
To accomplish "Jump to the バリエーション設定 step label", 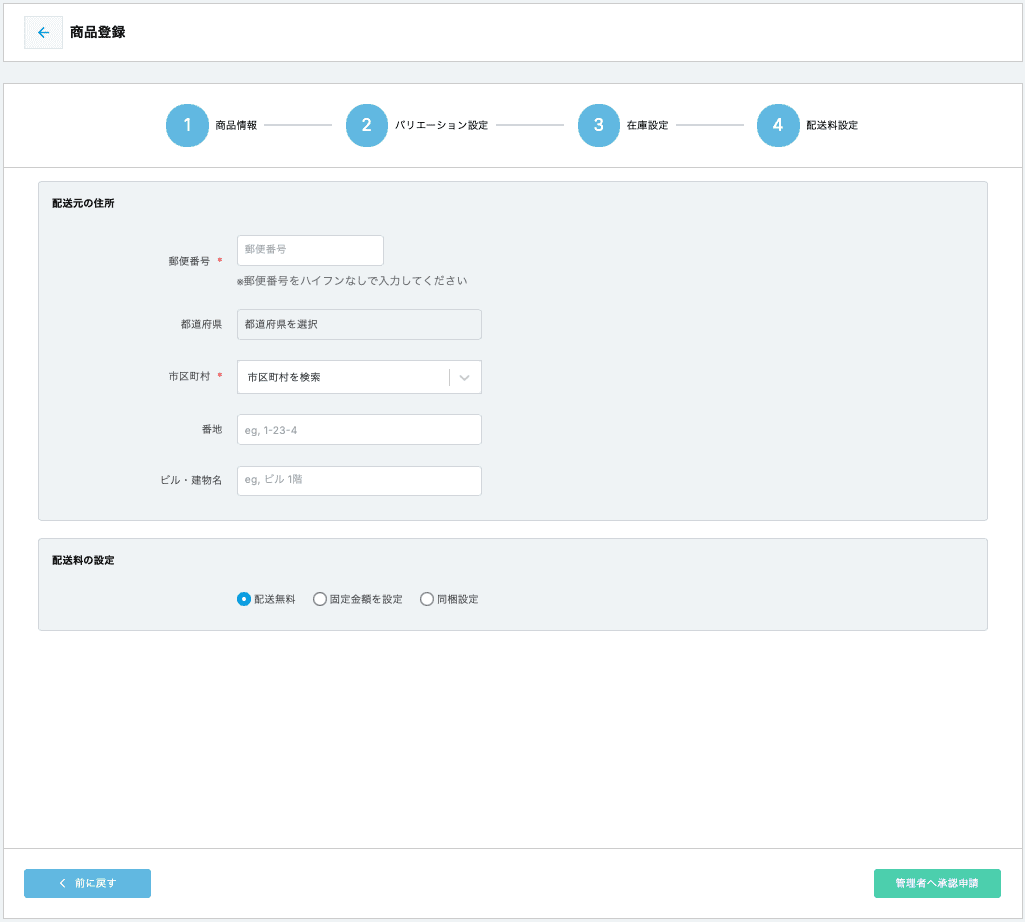I will point(441,126).
